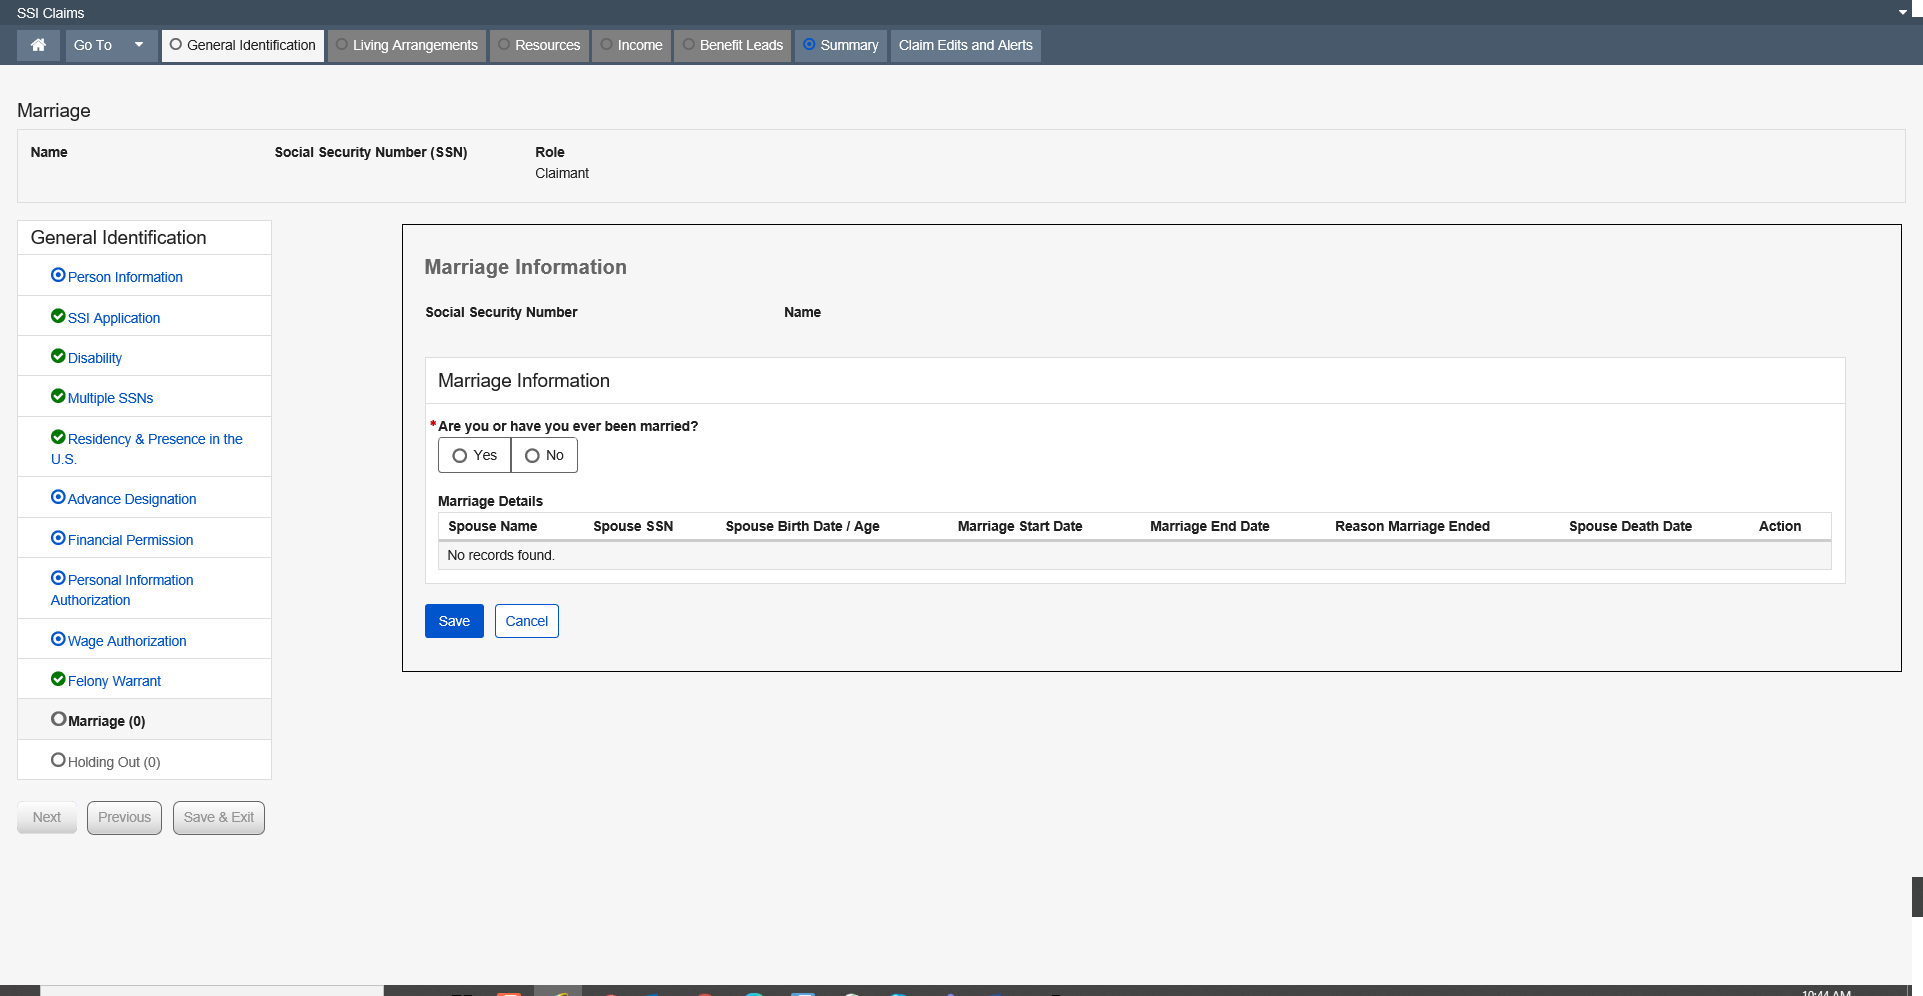1923x996 pixels.
Task: Cancel the marriage information form
Action: pyautogui.click(x=526, y=621)
